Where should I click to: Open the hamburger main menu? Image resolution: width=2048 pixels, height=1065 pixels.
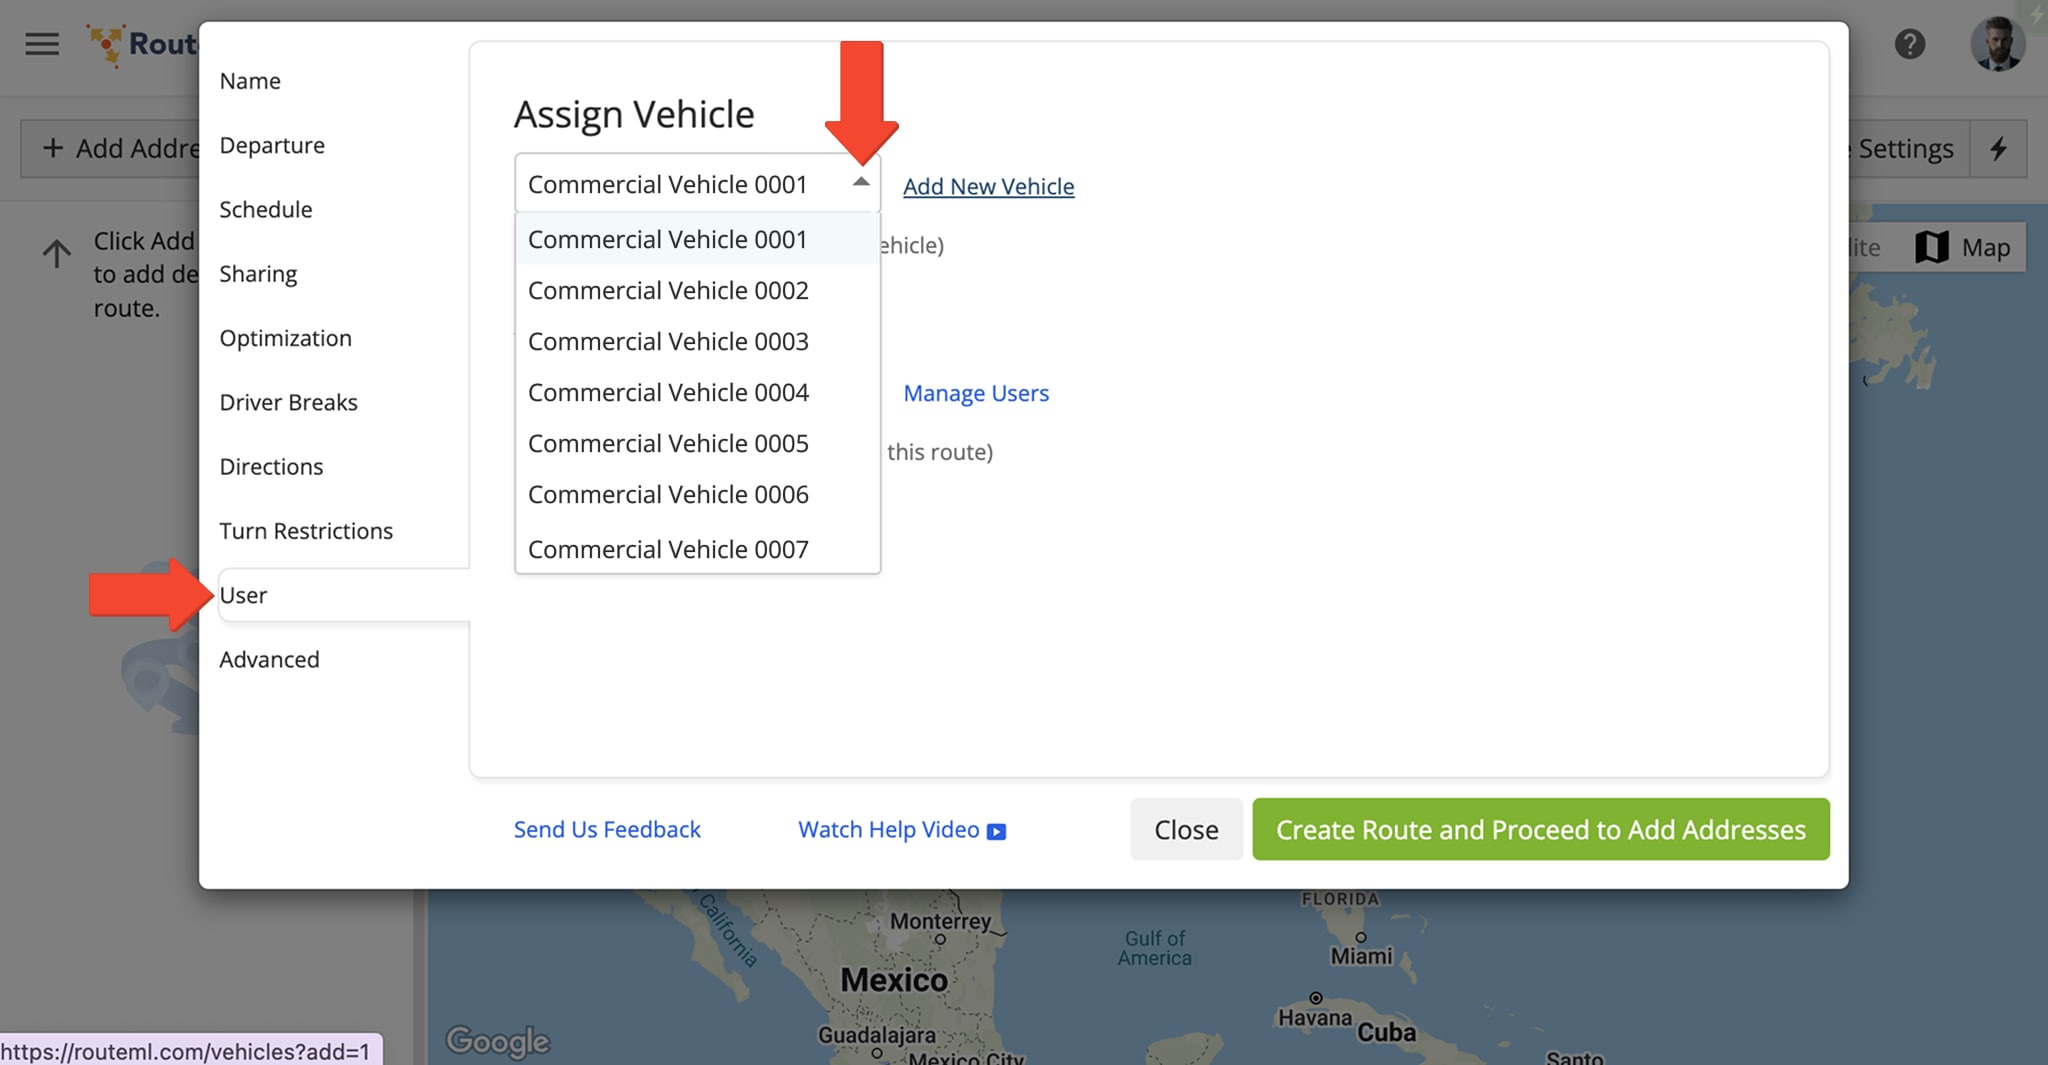(x=42, y=44)
